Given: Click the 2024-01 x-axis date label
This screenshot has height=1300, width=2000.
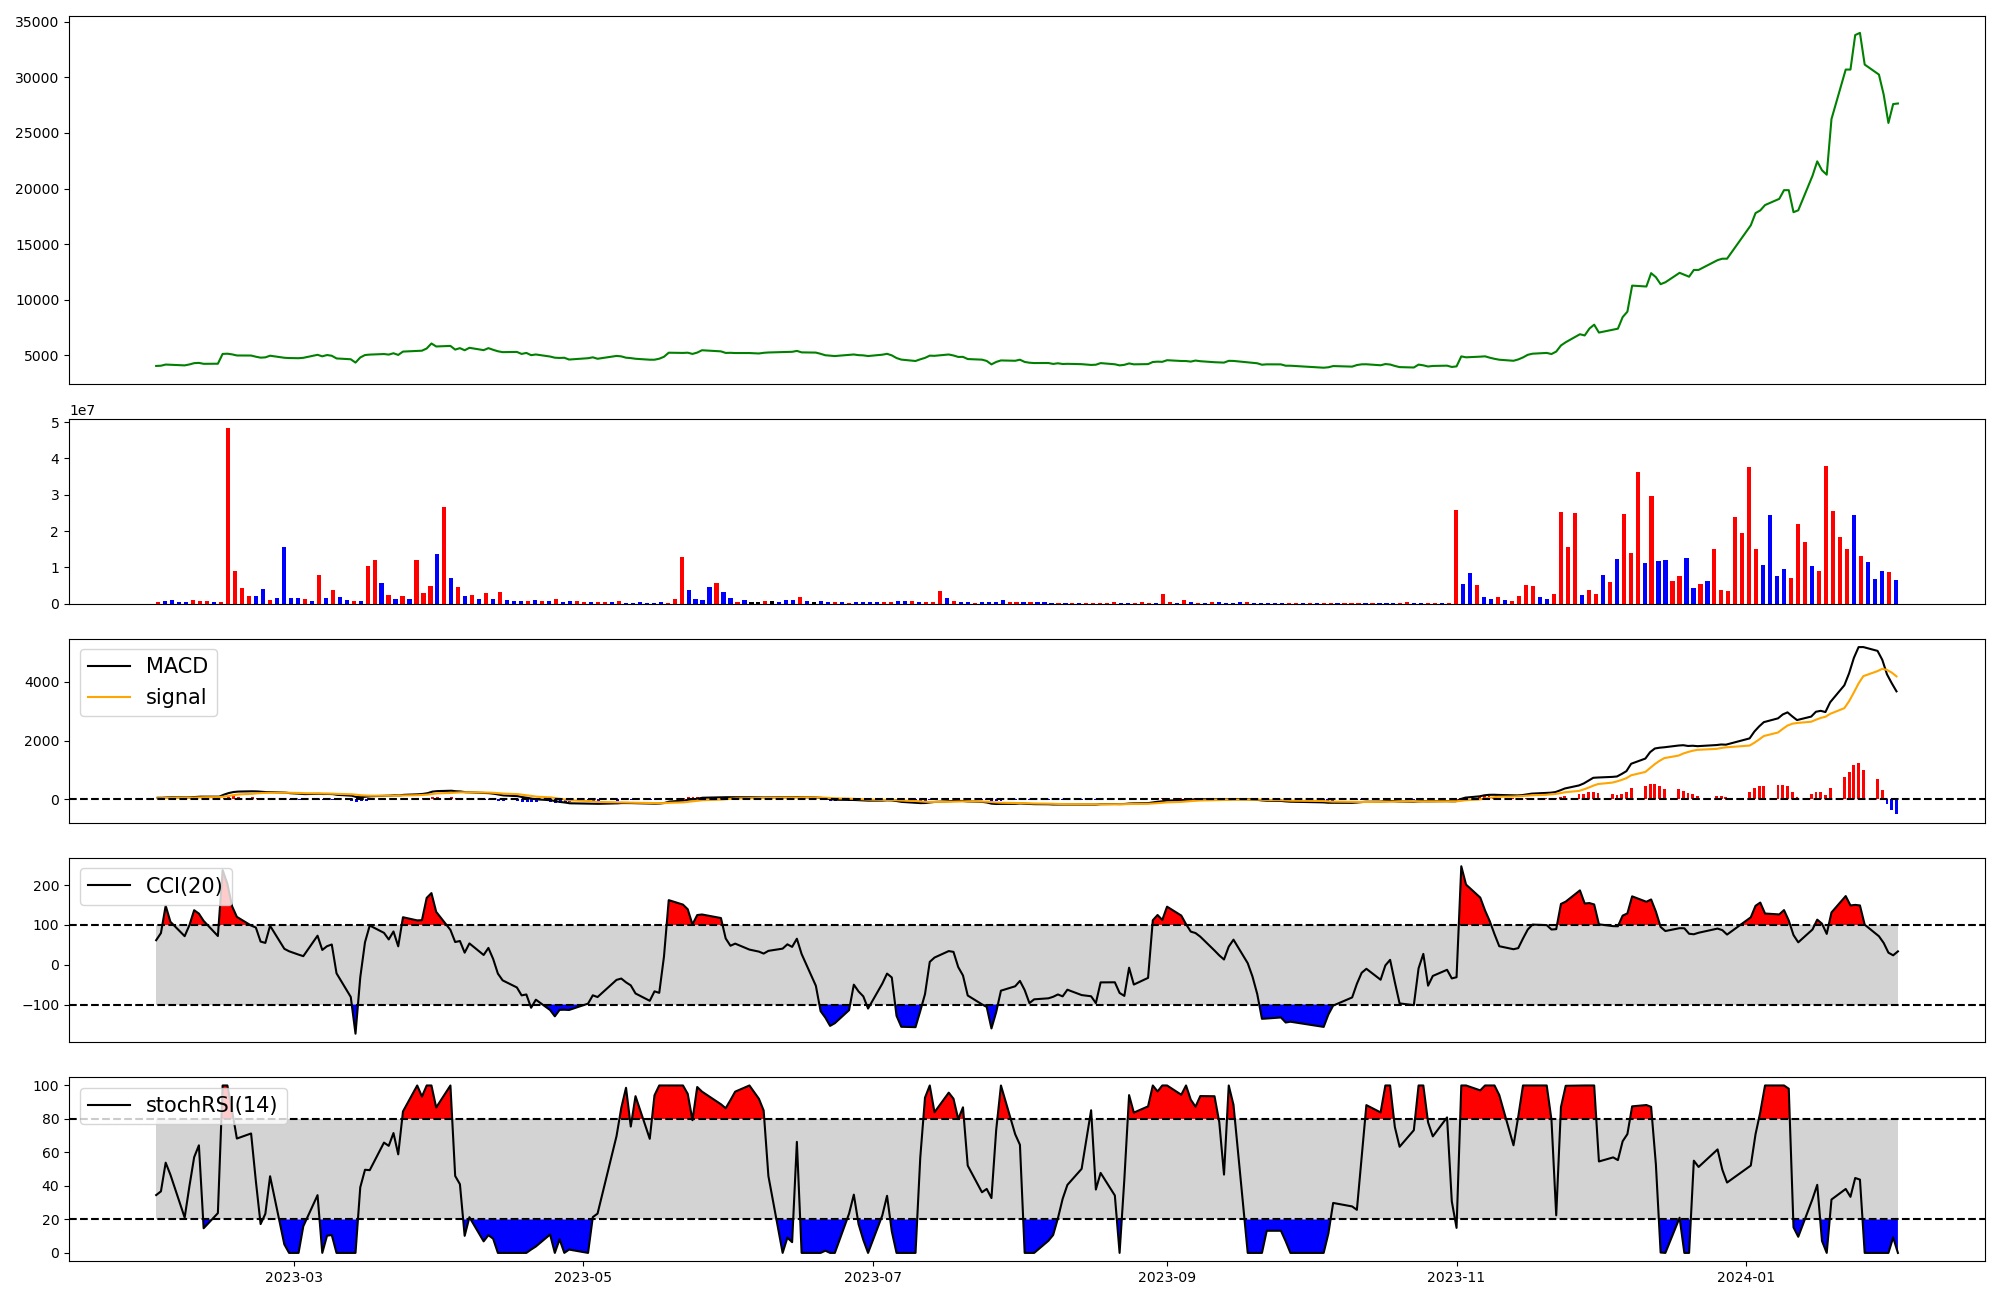Looking at the screenshot, I should [x=1746, y=1277].
